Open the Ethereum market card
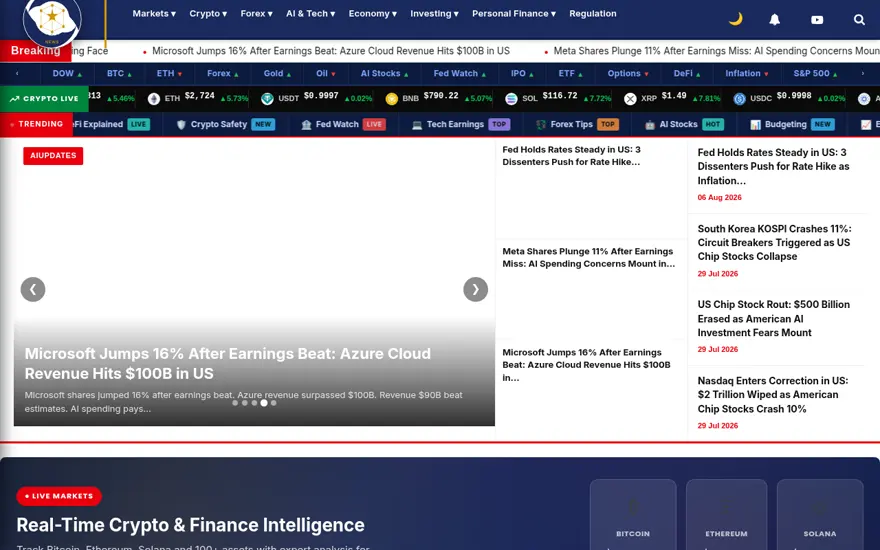 [726, 515]
